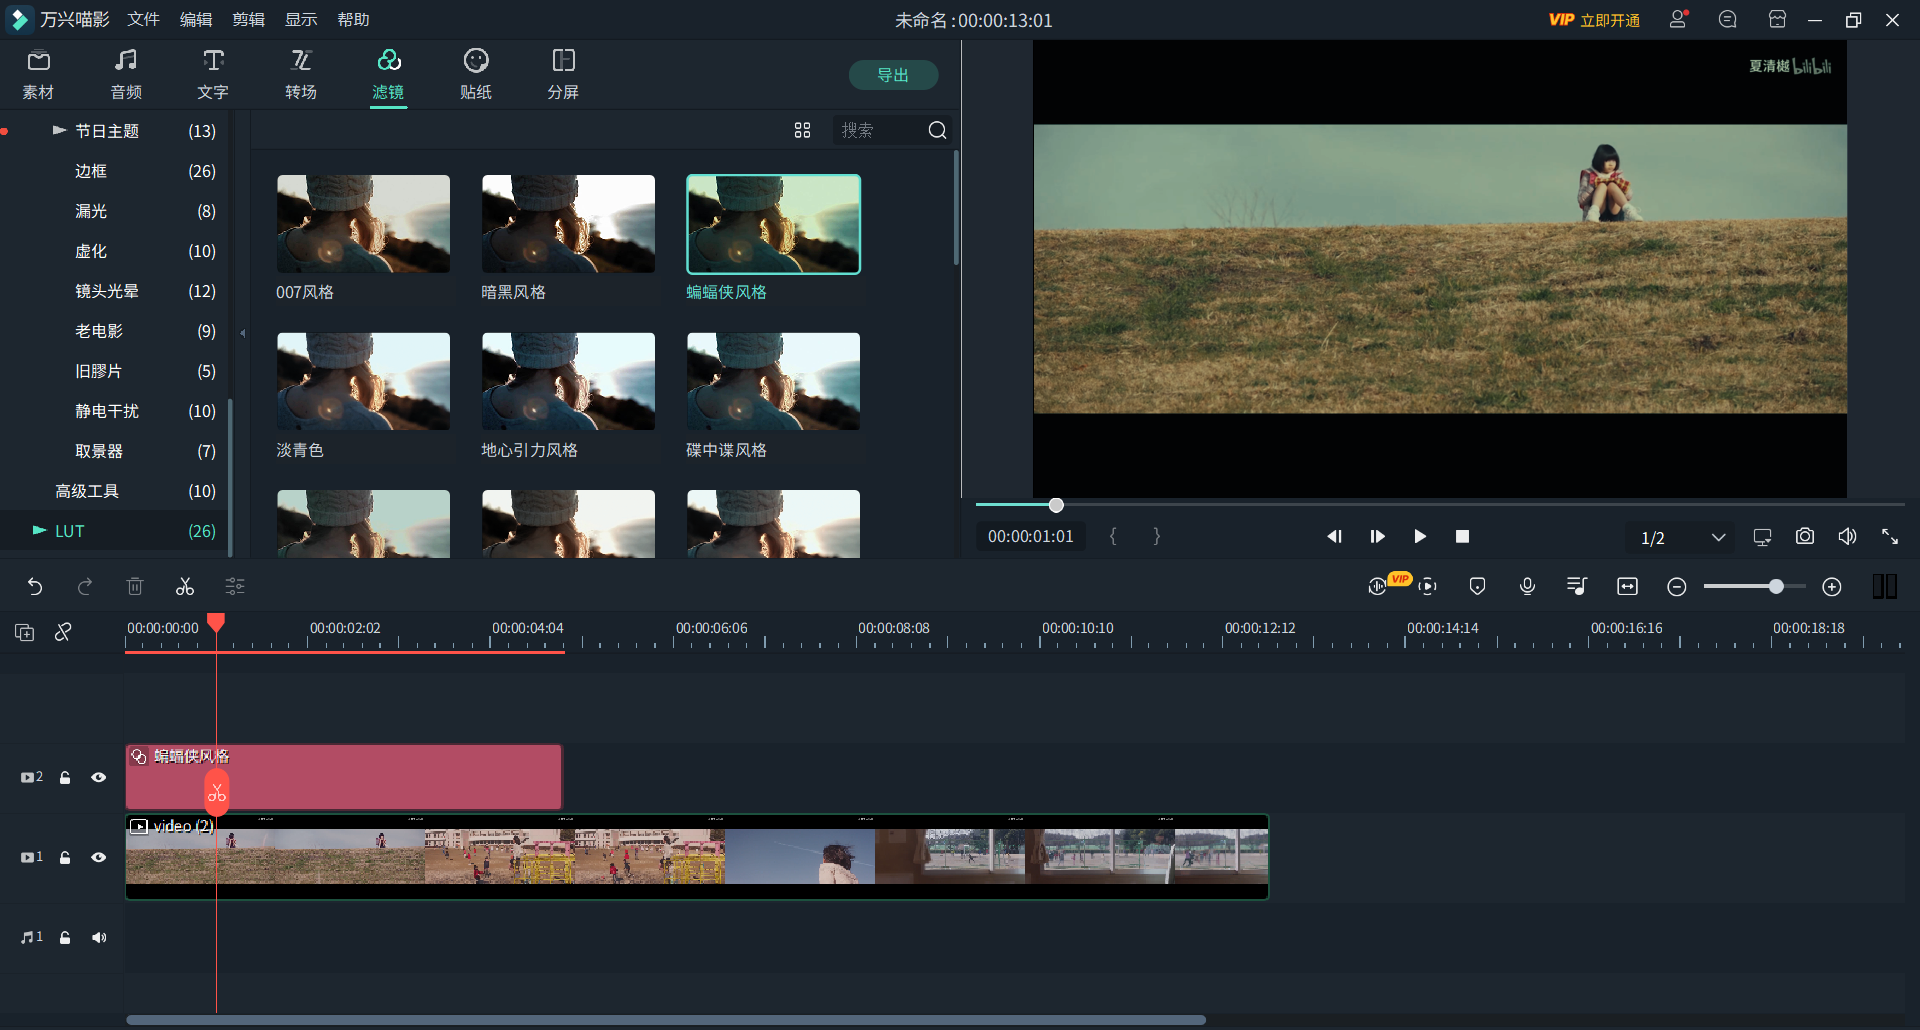Open the clip adjustment sliders icon
This screenshot has height=1030, width=1920.
235,587
